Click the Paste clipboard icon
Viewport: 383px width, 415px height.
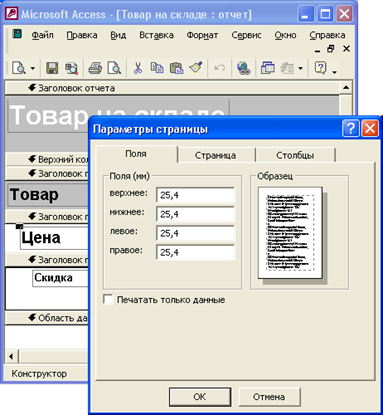(x=176, y=68)
